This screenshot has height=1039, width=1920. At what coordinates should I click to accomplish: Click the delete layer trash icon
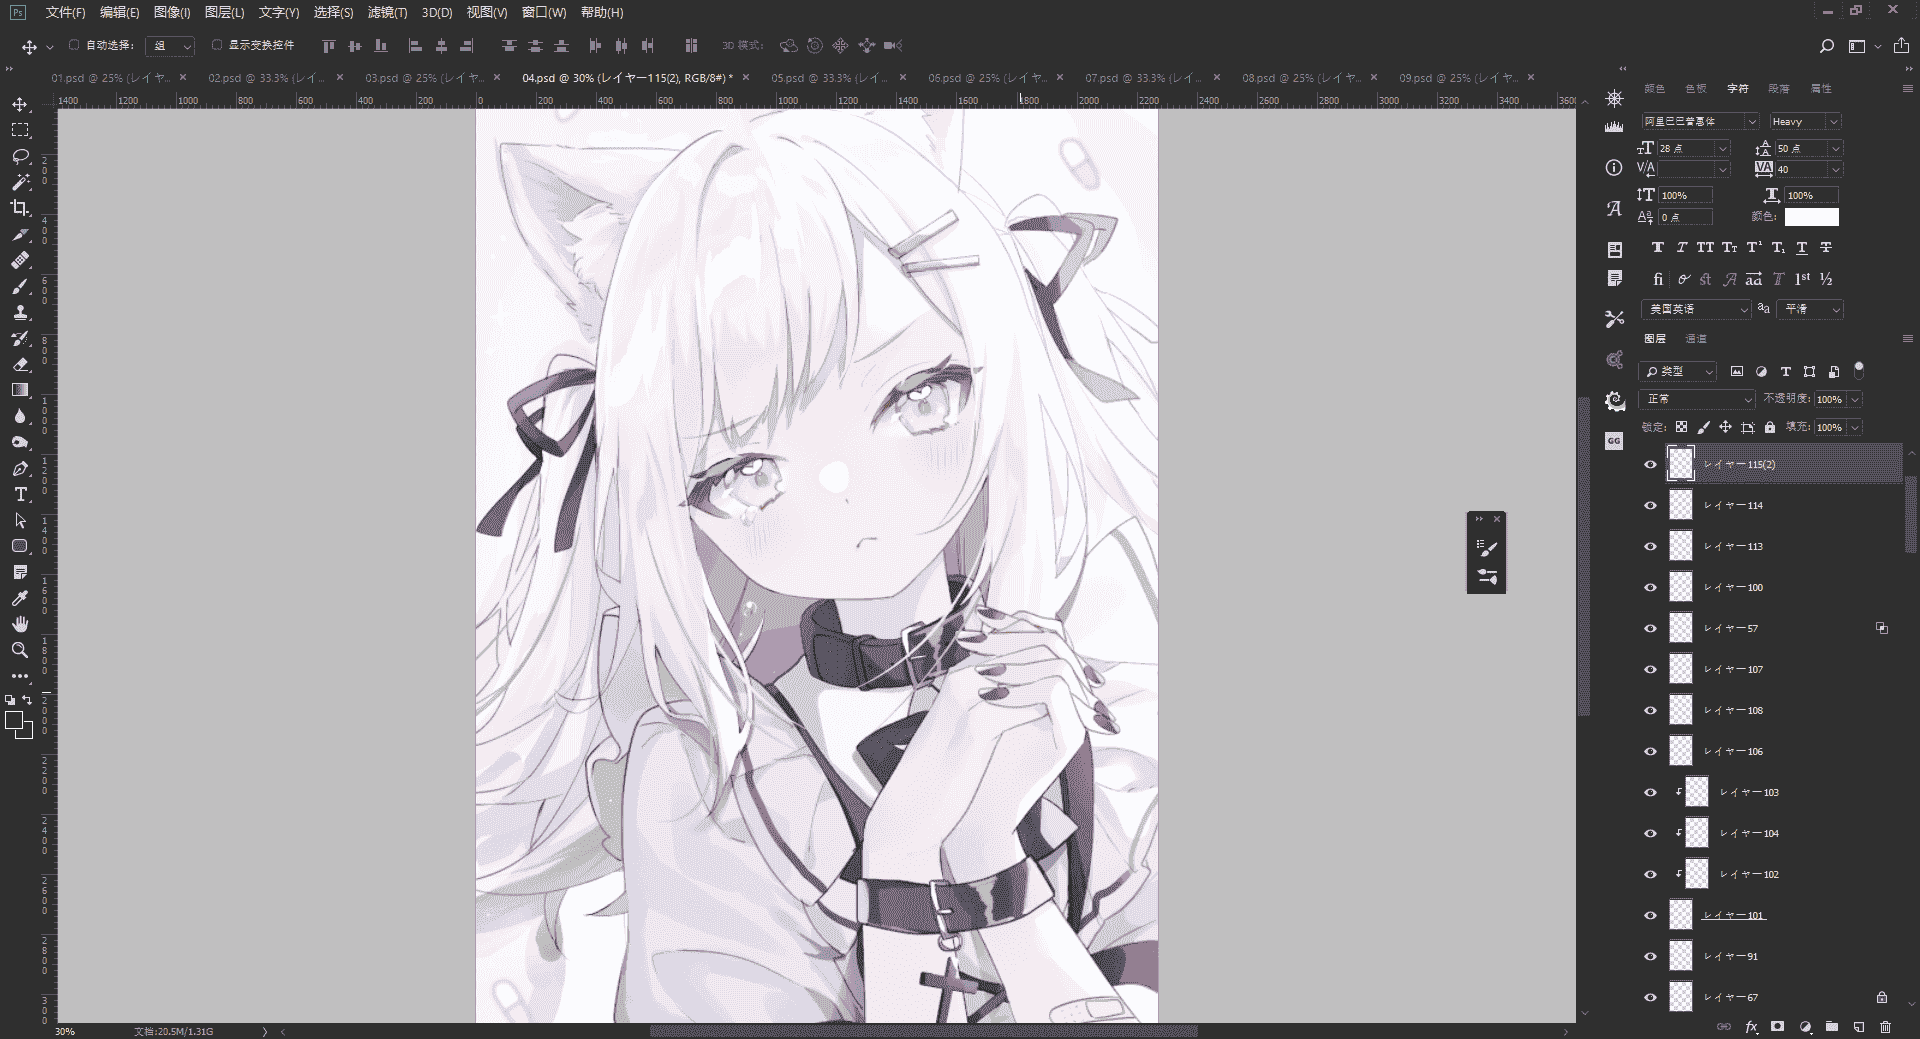pos(1885,1027)
